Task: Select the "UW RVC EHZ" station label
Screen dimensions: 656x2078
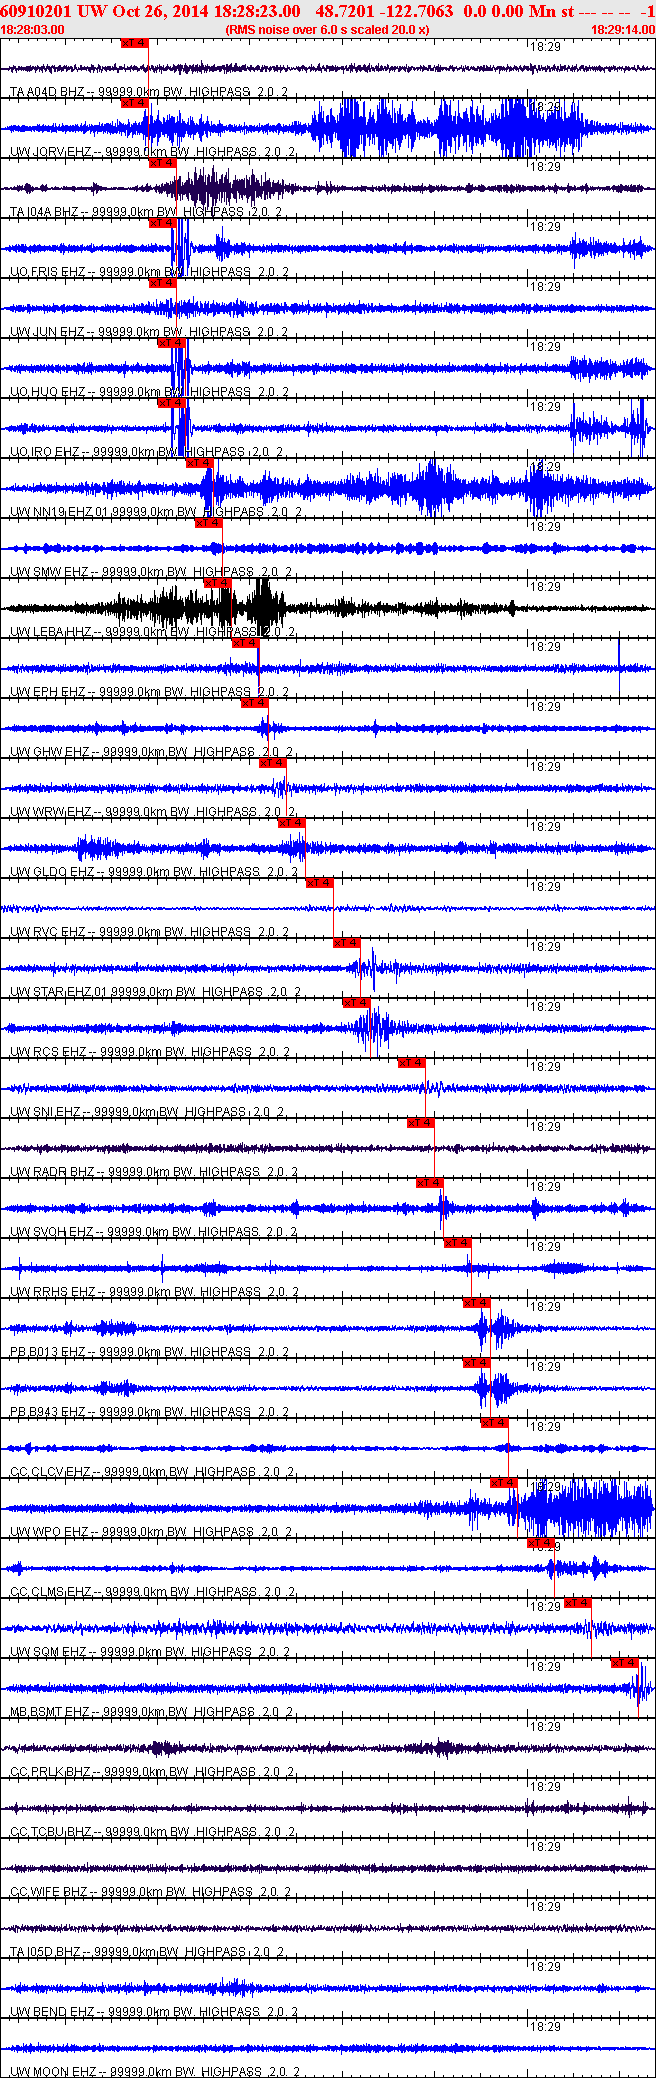Action: pos(47,932)
